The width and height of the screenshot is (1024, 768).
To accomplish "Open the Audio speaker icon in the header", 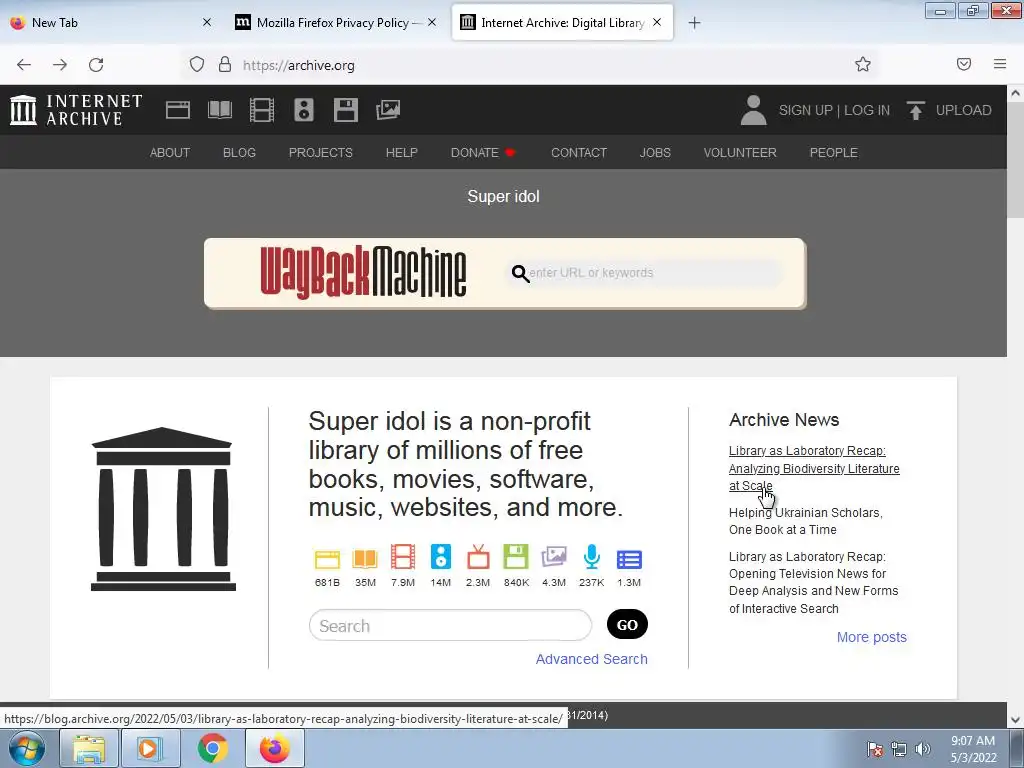I will 304,110.
